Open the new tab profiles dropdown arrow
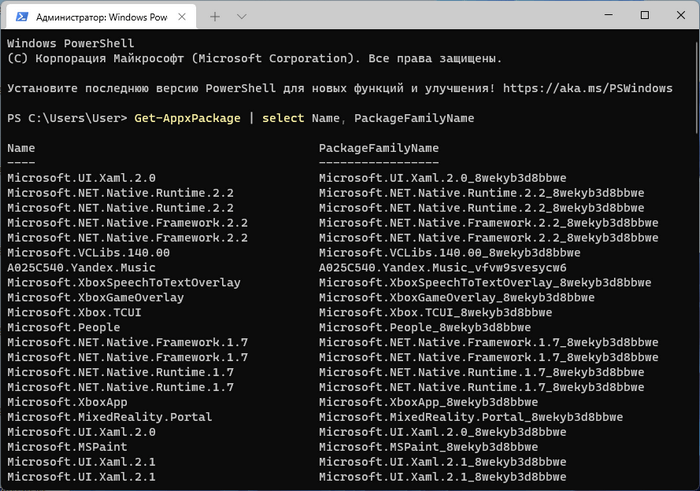Screen dimensions: 700x491 (x=242, y=17)
